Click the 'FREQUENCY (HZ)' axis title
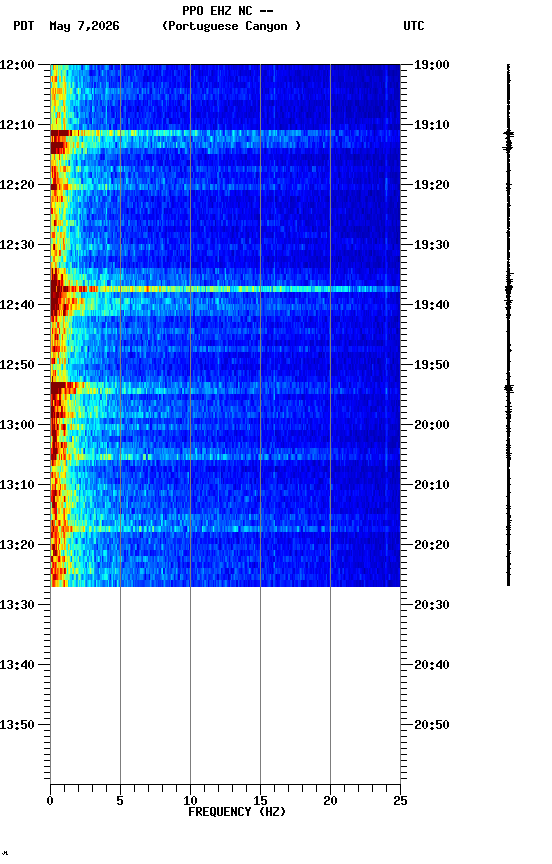 coord(237,812)
